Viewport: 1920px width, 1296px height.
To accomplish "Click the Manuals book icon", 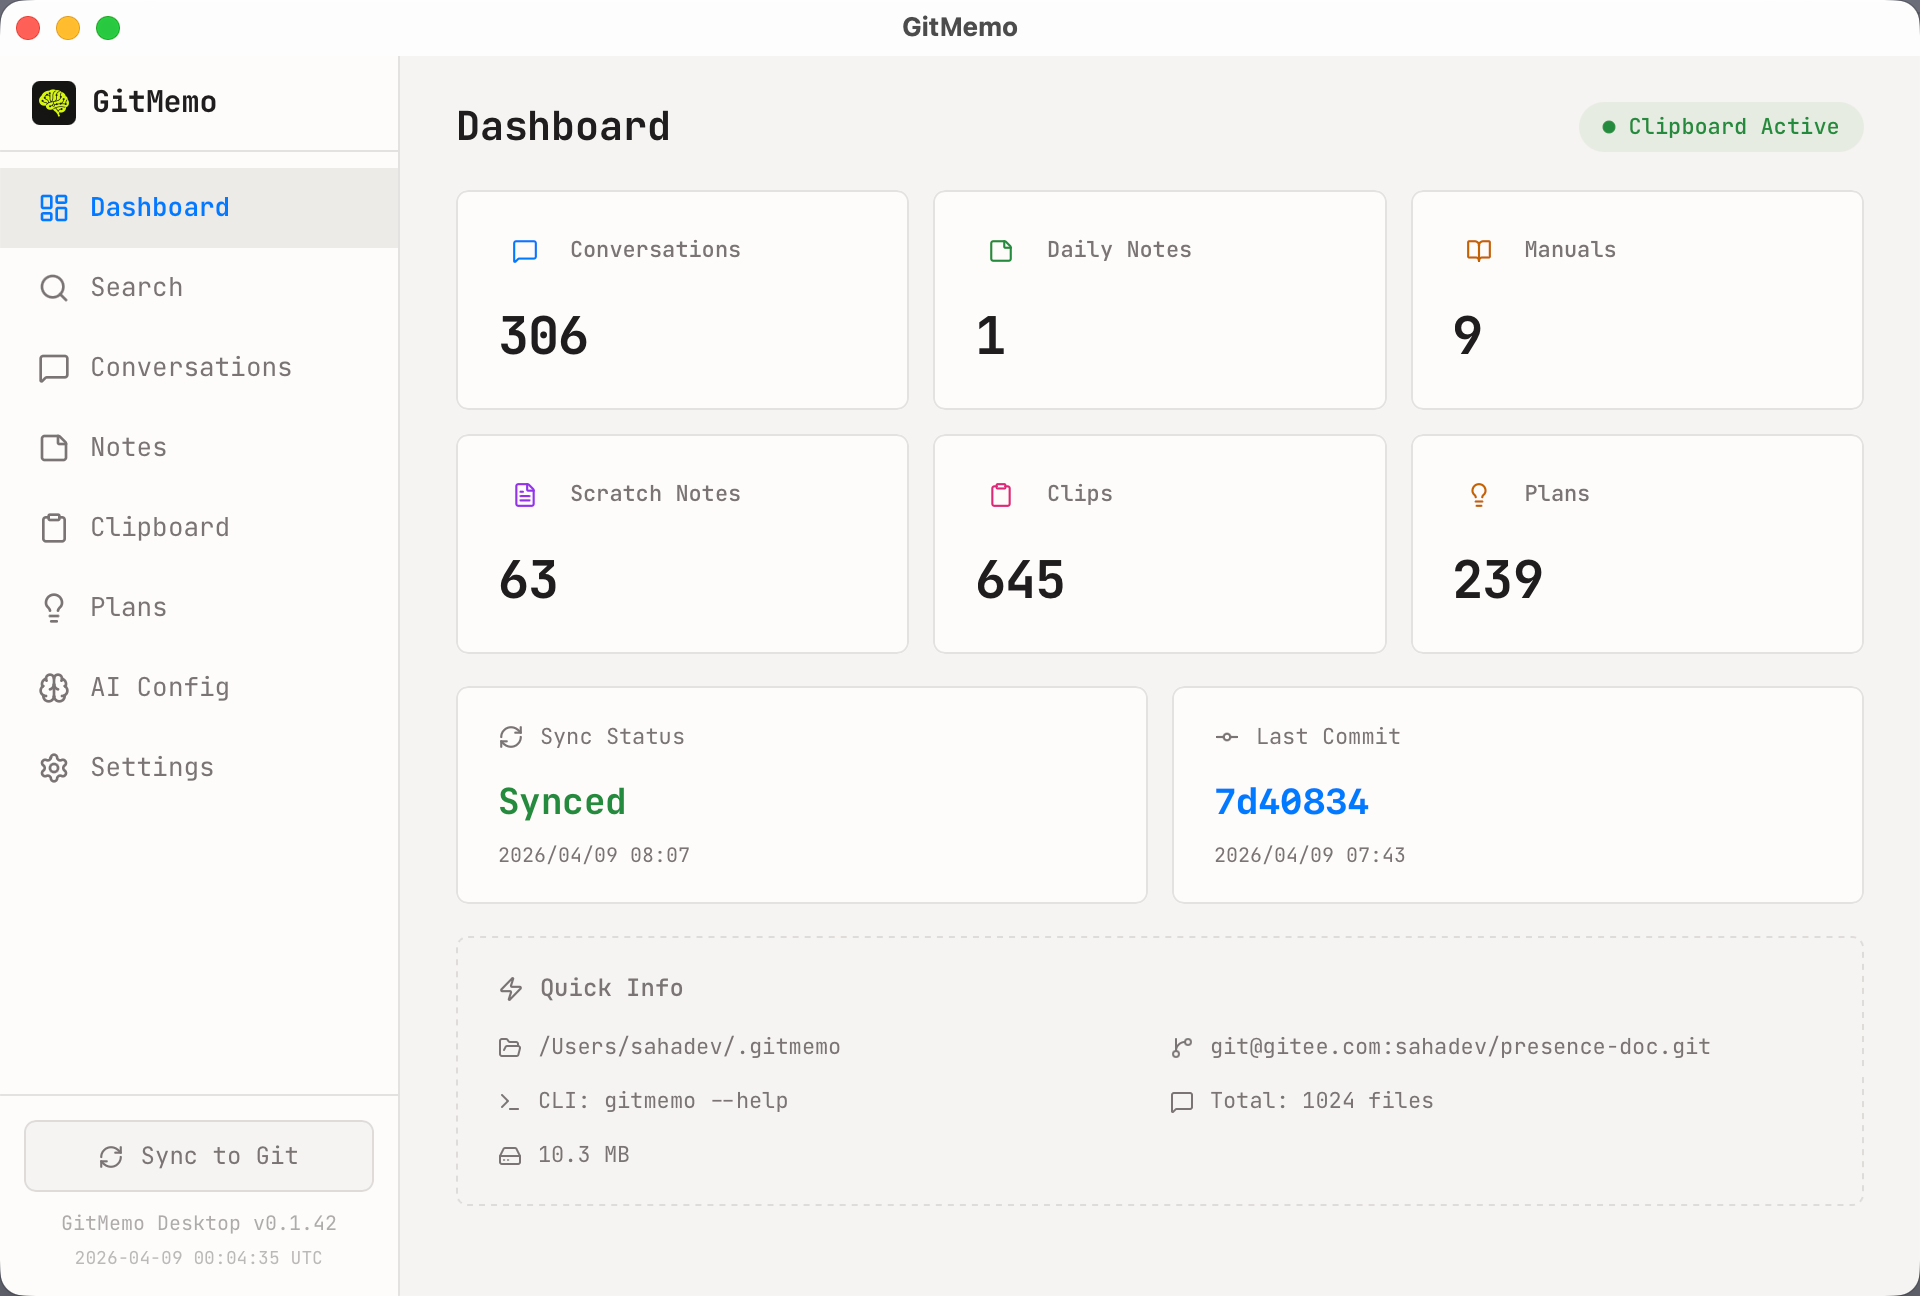I will (1478, 250).
